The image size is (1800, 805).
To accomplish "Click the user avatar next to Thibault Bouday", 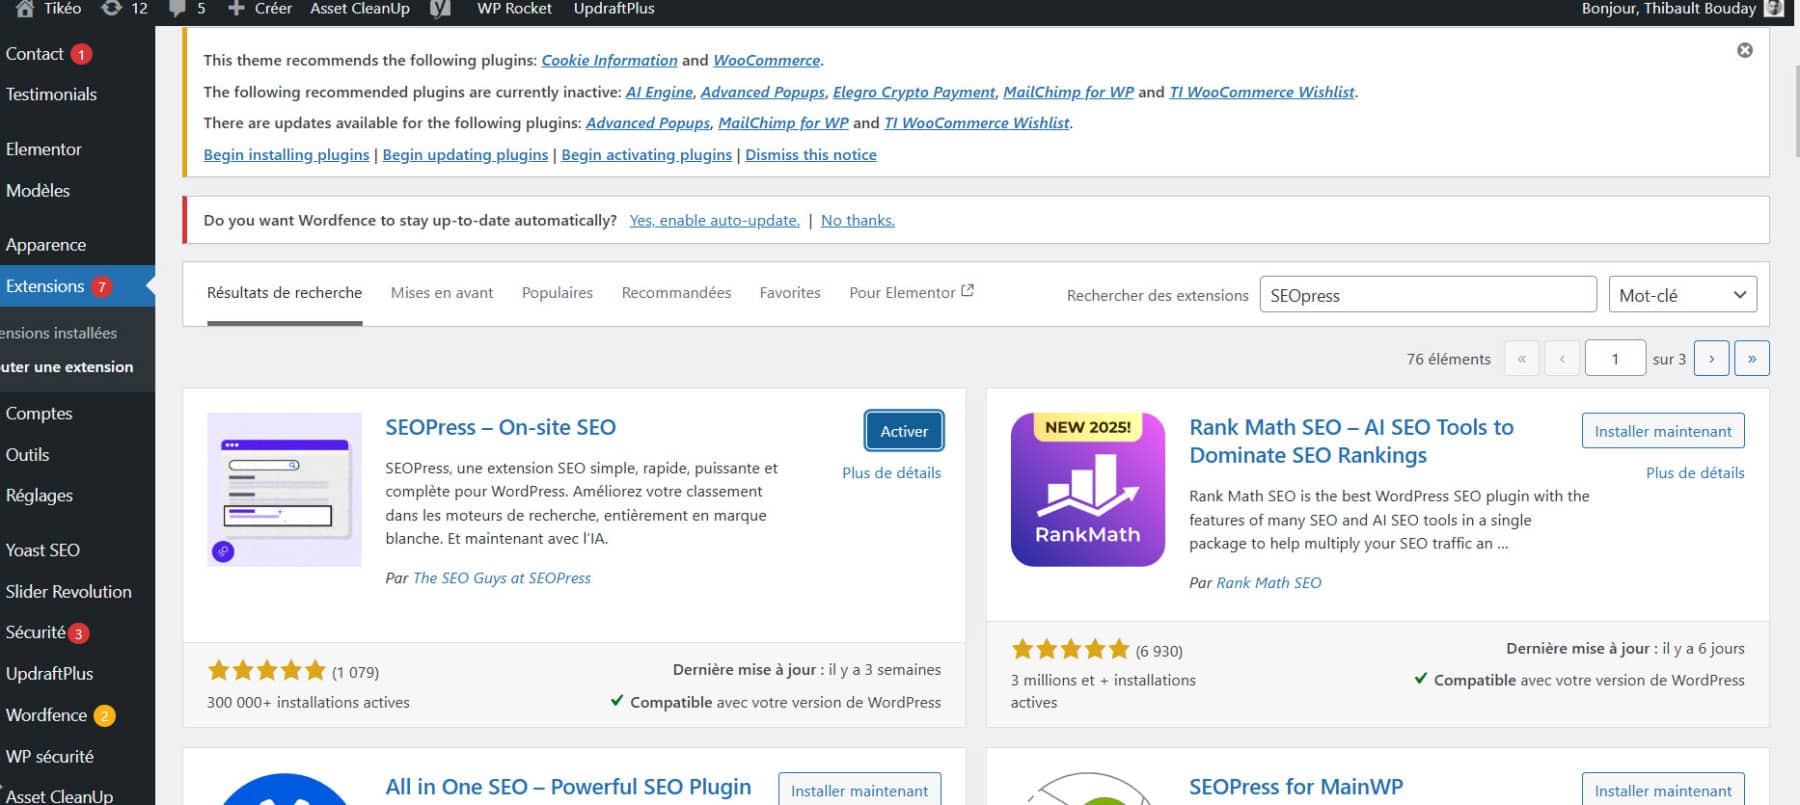I will pyautogui.click(x=1774, y=8).
